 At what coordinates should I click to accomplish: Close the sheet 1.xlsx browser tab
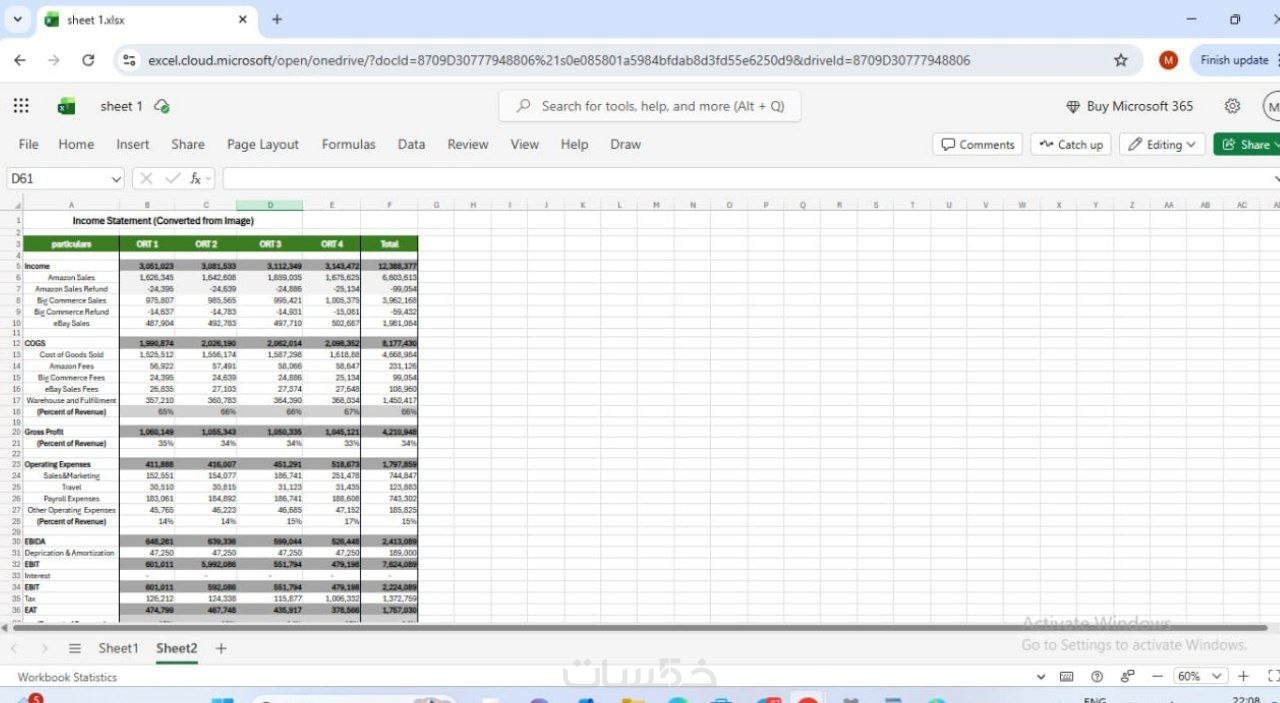[243, 19]
